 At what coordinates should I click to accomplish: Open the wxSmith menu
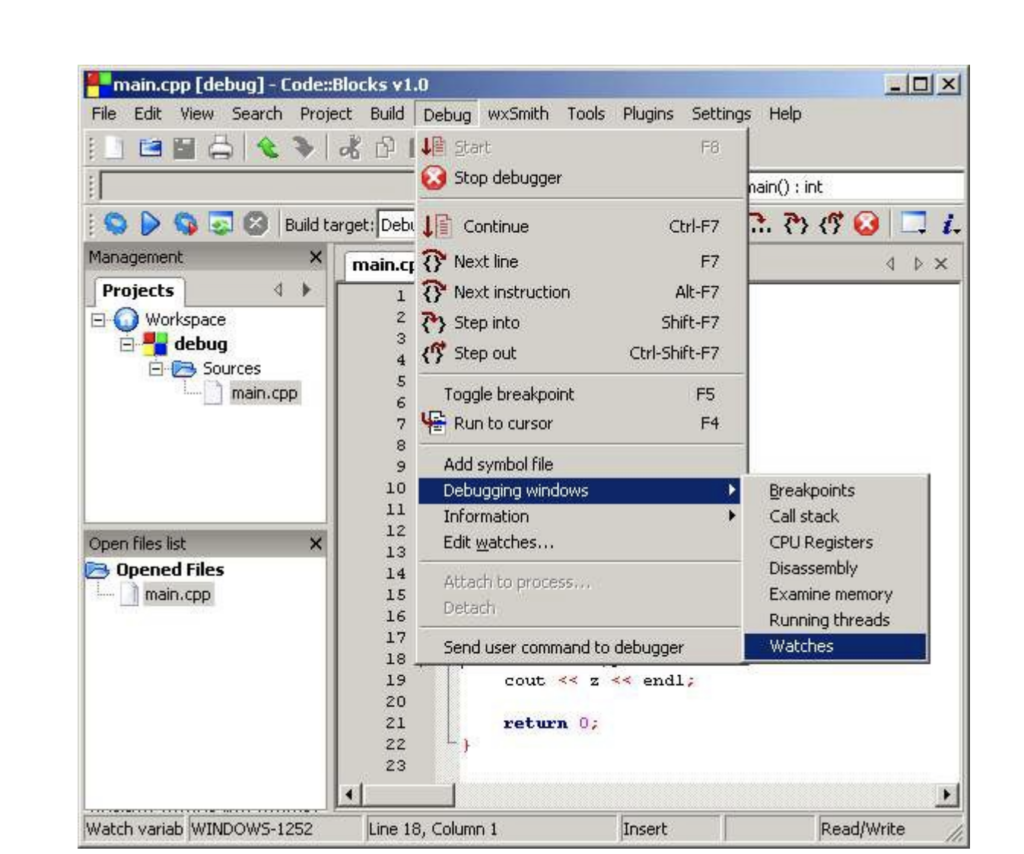pos(518,114)
